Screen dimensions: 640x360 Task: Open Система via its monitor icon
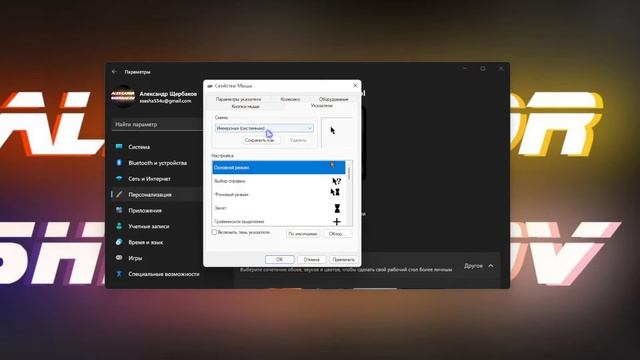pyautogui.click(x=119, y=147)
